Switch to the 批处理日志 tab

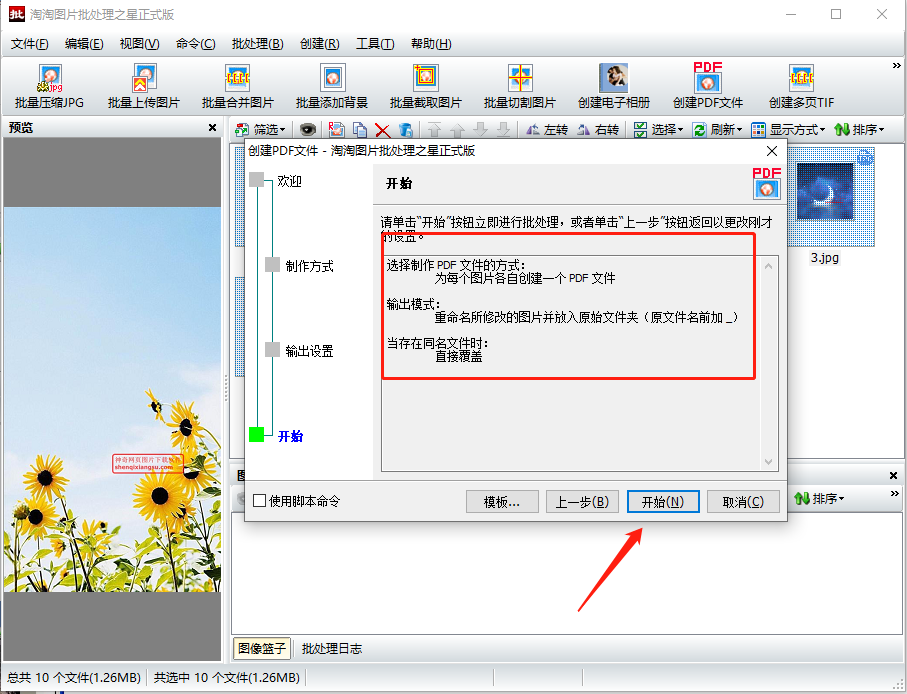[x=332, y=648]
